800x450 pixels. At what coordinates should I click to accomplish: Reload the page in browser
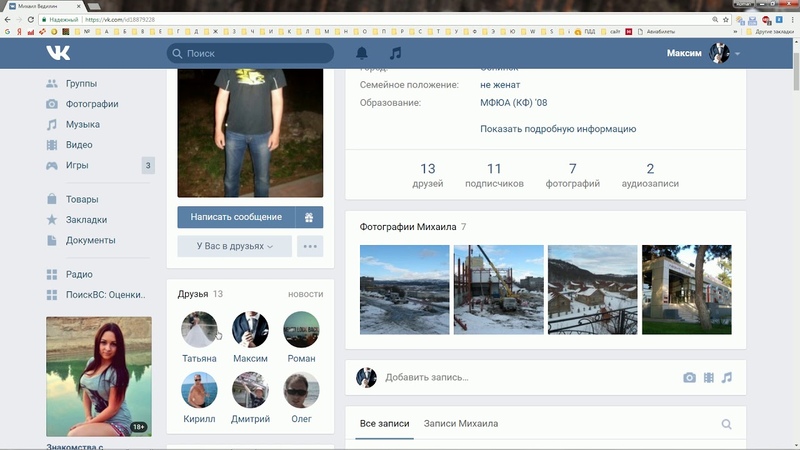point(31,19)
